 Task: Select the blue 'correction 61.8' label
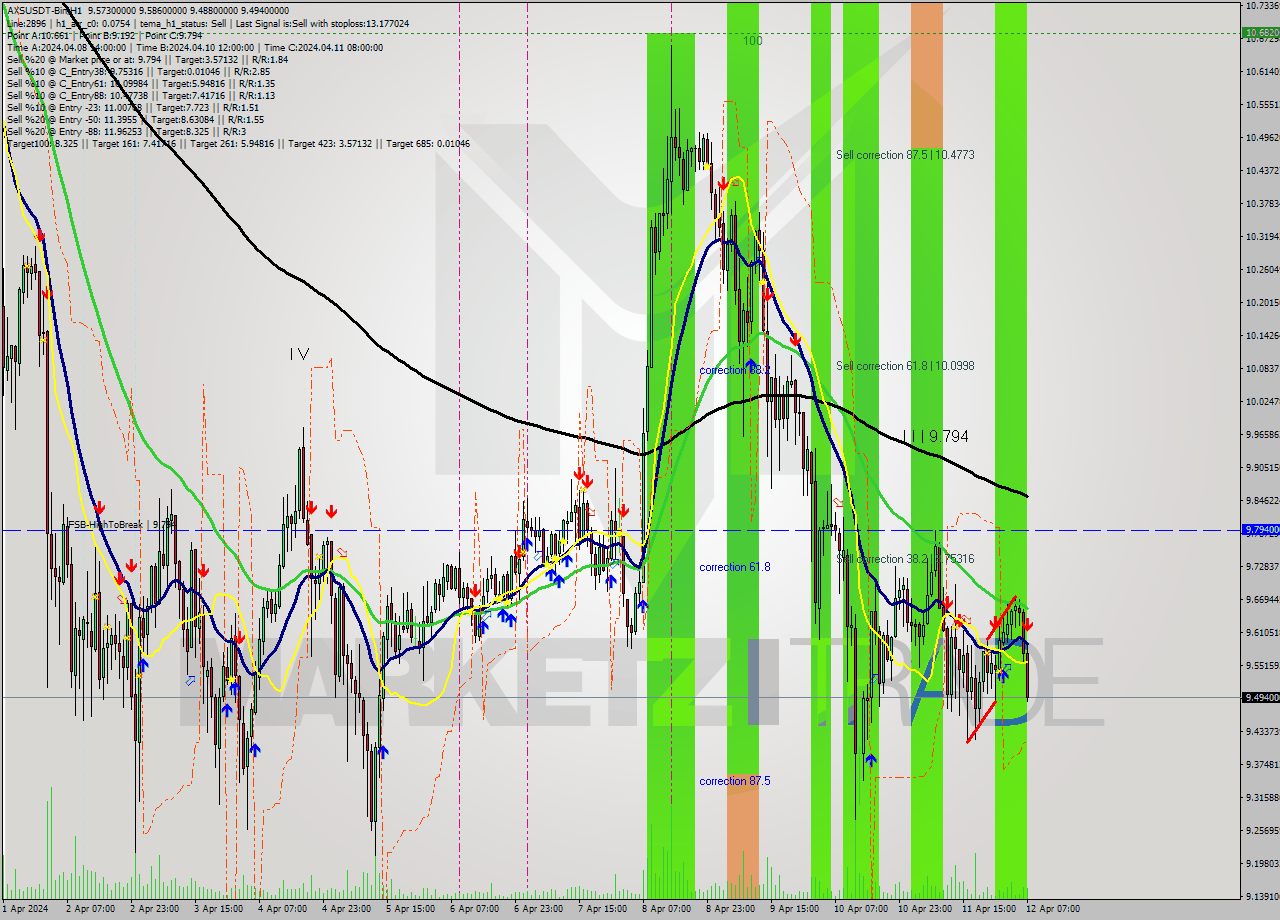pyautogui.click(x=735, y=567)
